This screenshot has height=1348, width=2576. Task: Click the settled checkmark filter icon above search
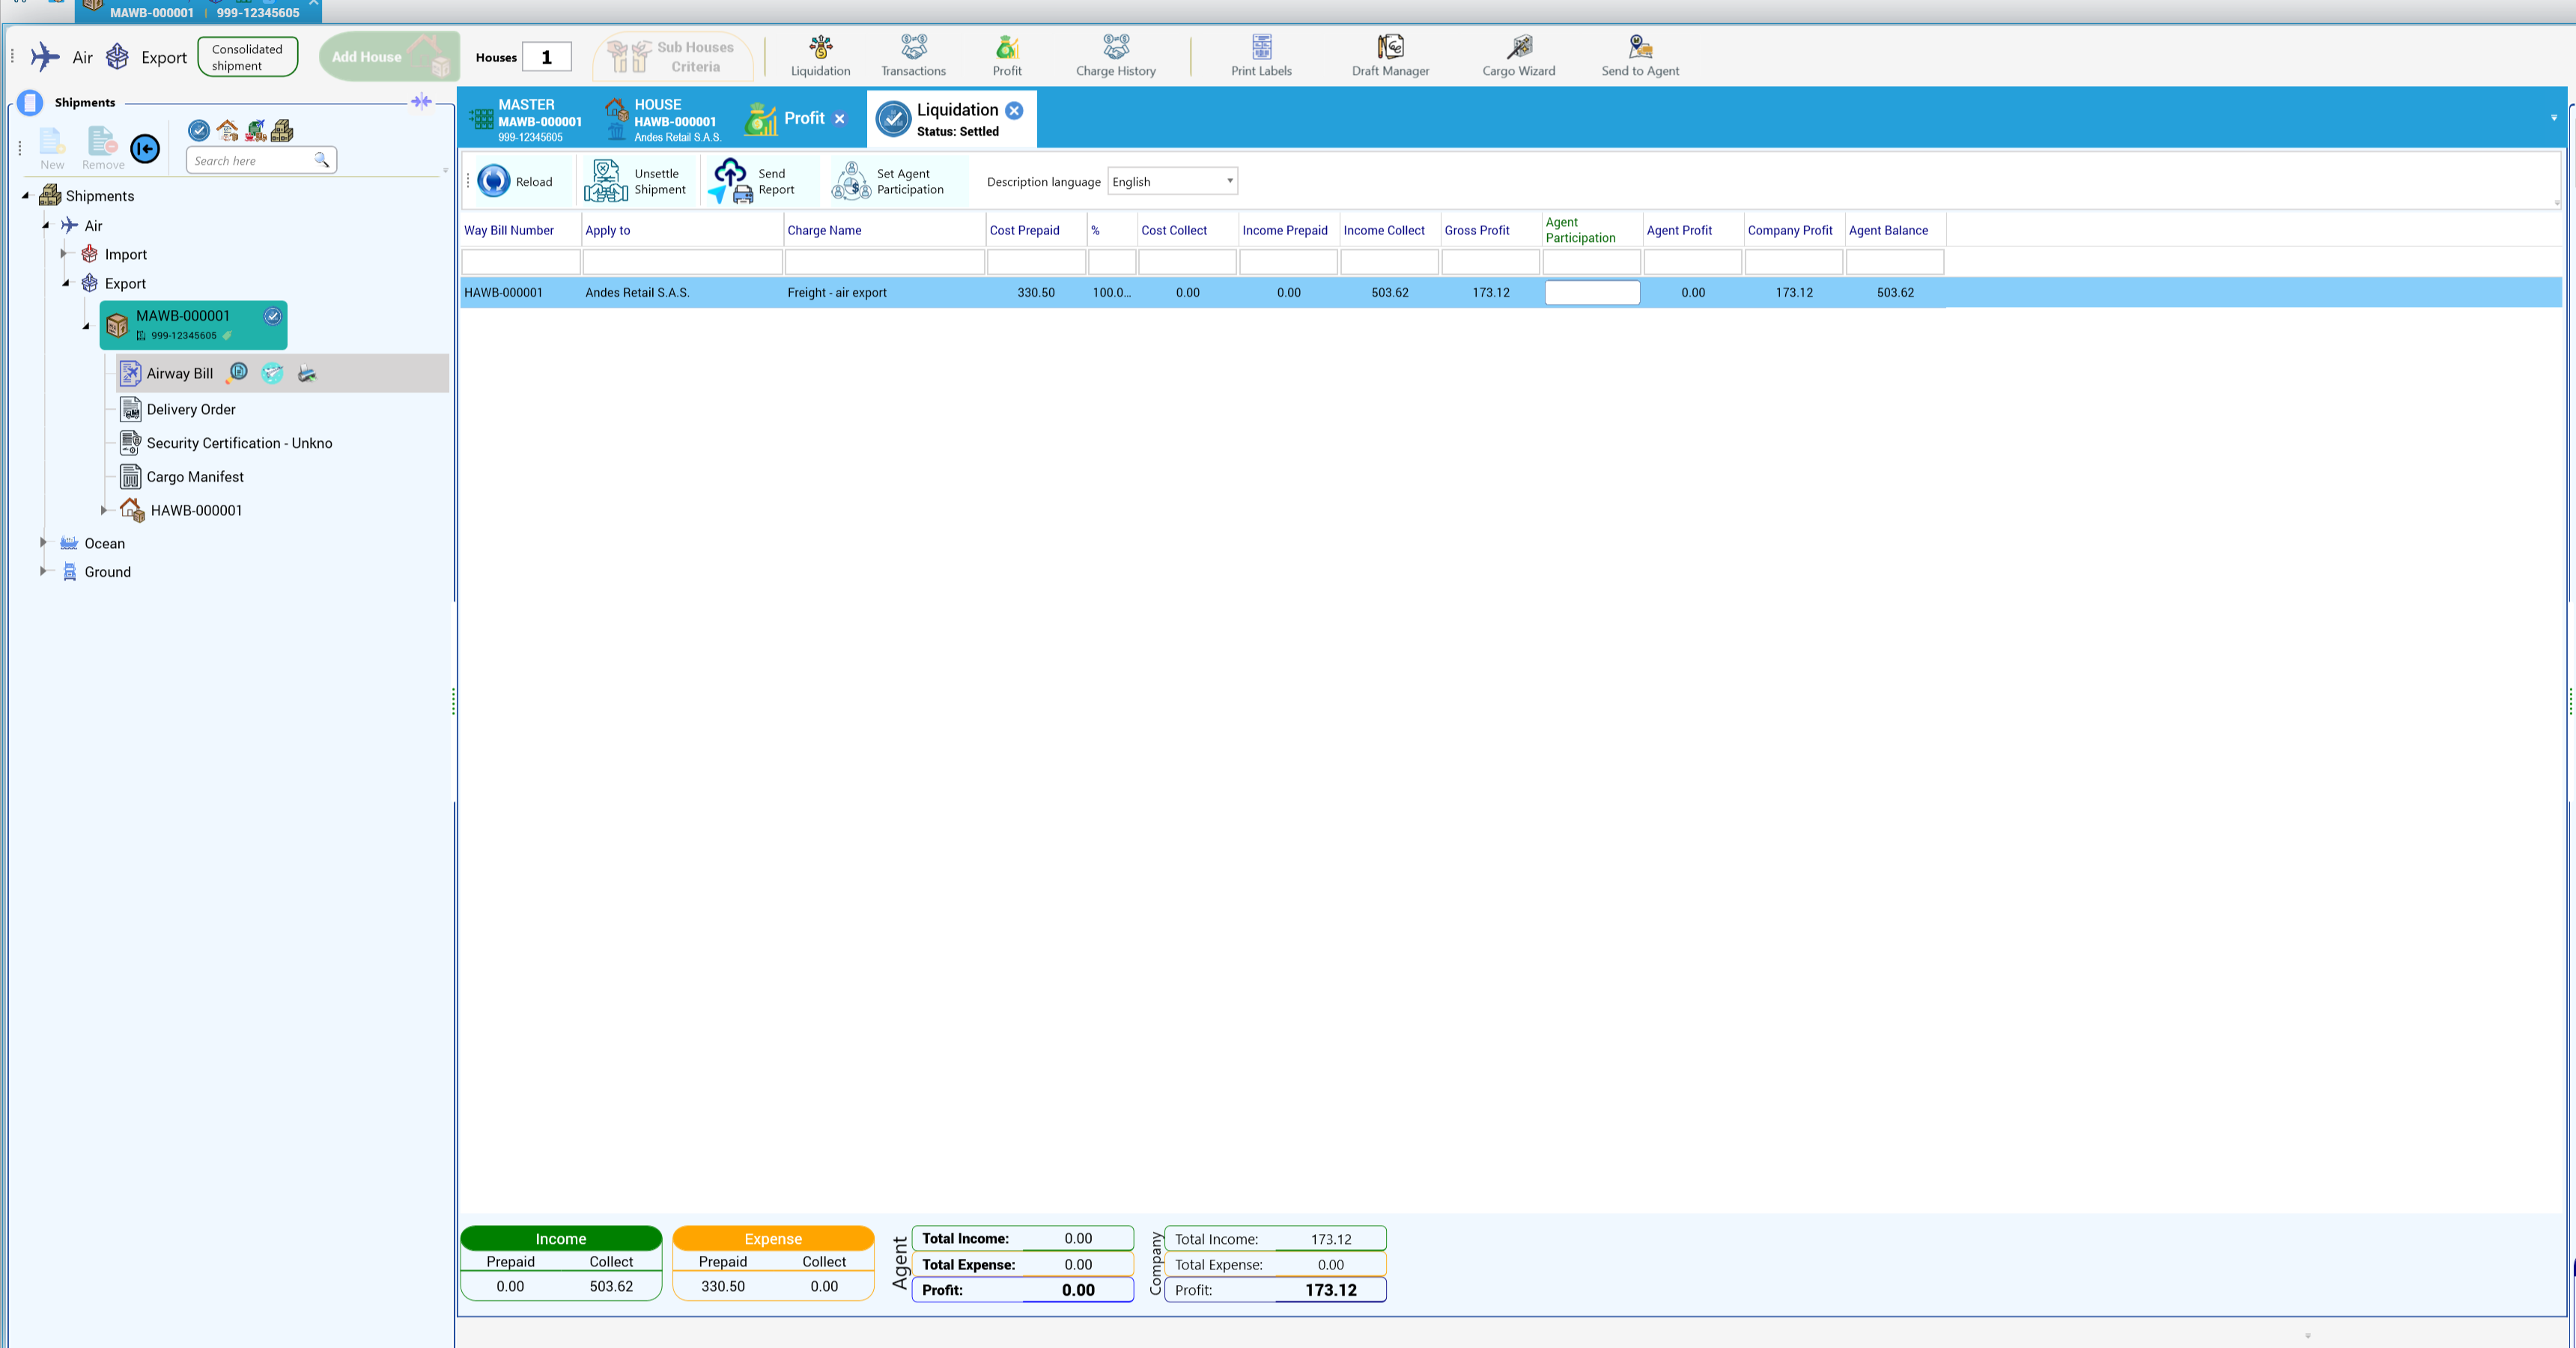pyautogui.click(x=199, y=130)
